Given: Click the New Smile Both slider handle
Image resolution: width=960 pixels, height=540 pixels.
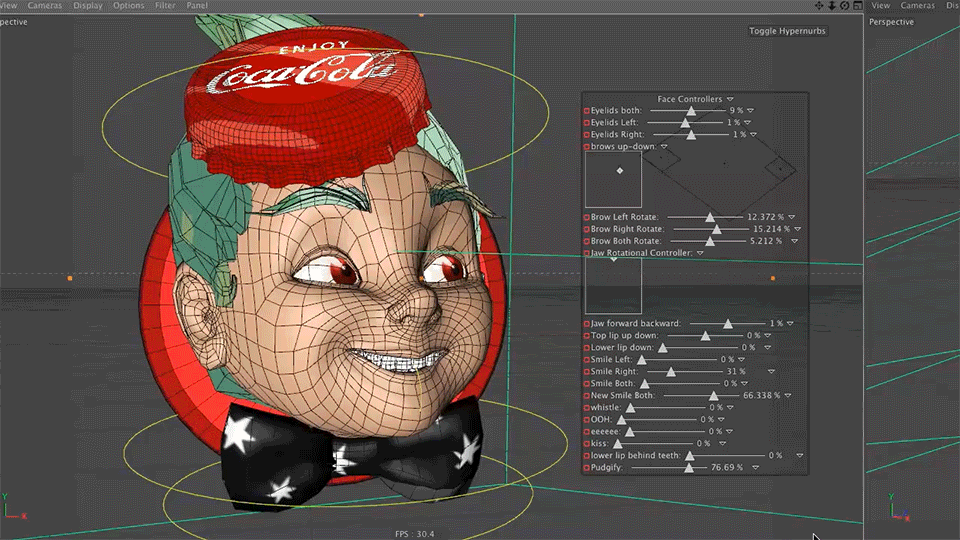Looking at the screenshot, I should click(x=713, y=396).
